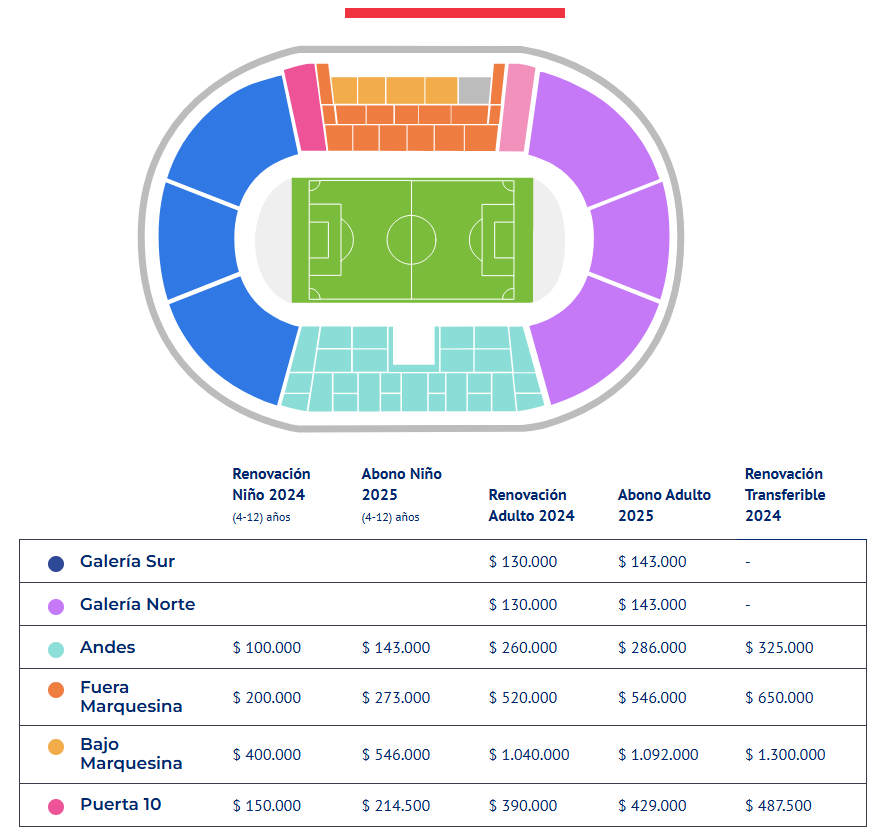Screen dimensions: 894x834
Task: Select the $ 100.000 Andes child renewal price
Action: tap(266, 648)
